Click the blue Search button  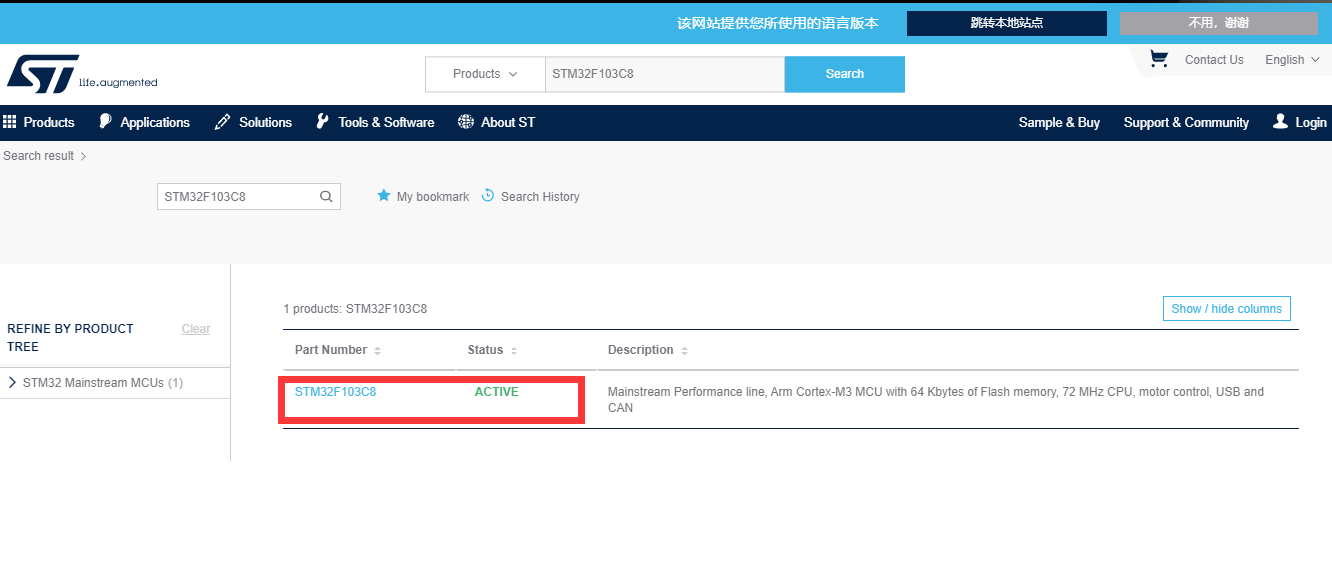[845, 74]
